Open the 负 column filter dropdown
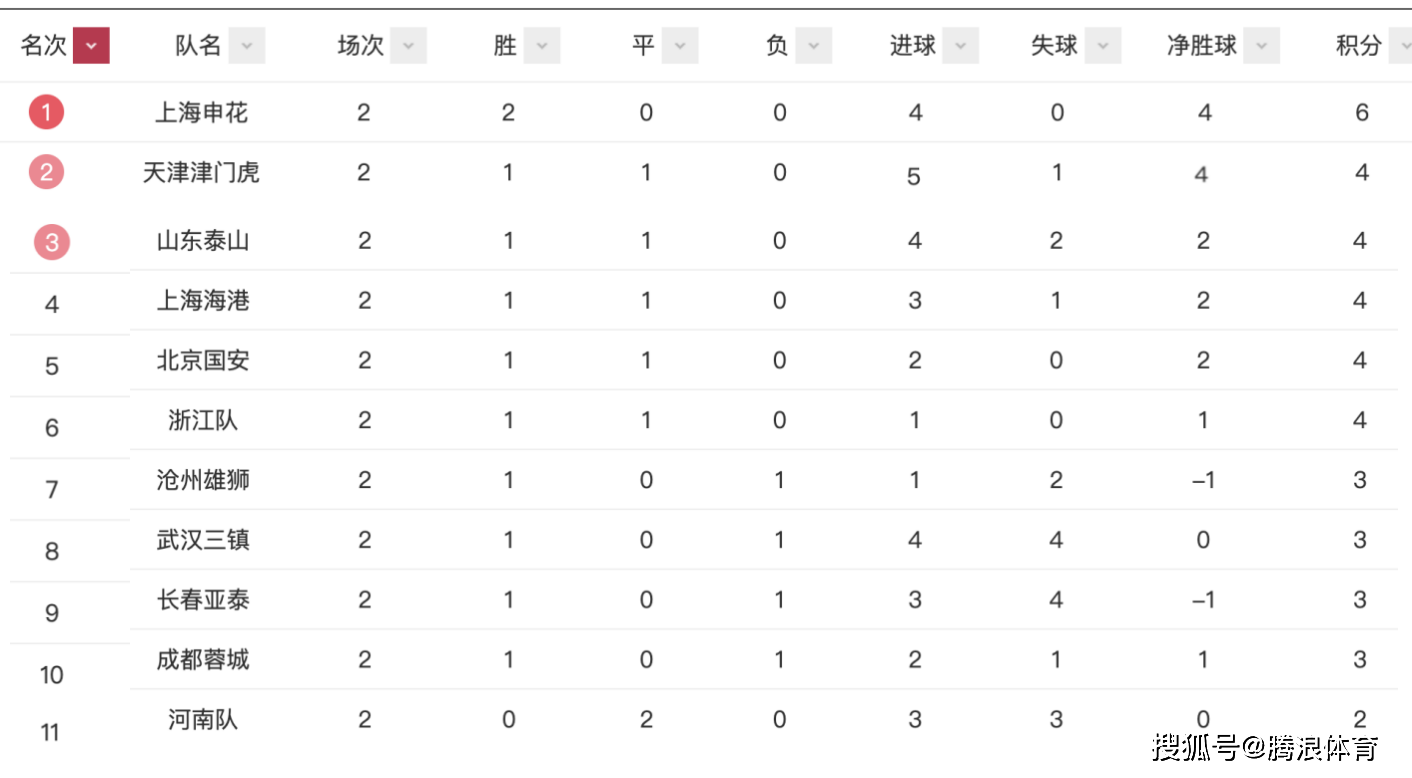Screen dimensions: 1412x778 (813, 46)
